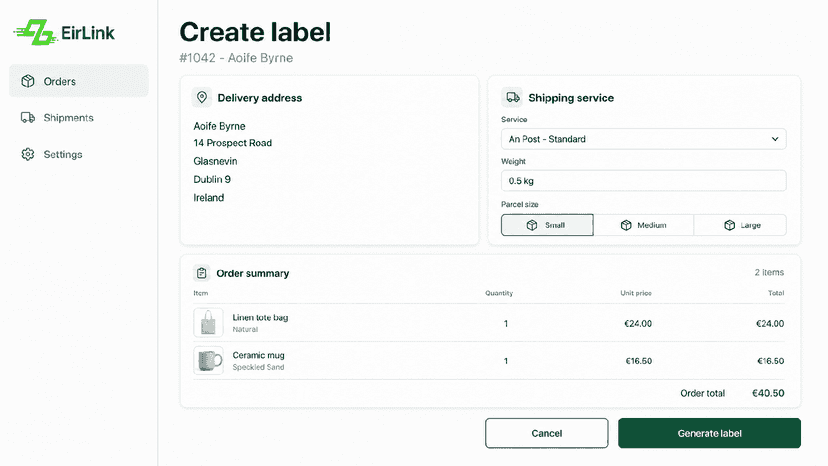Click the box icon on Small option

coord(532,225)
